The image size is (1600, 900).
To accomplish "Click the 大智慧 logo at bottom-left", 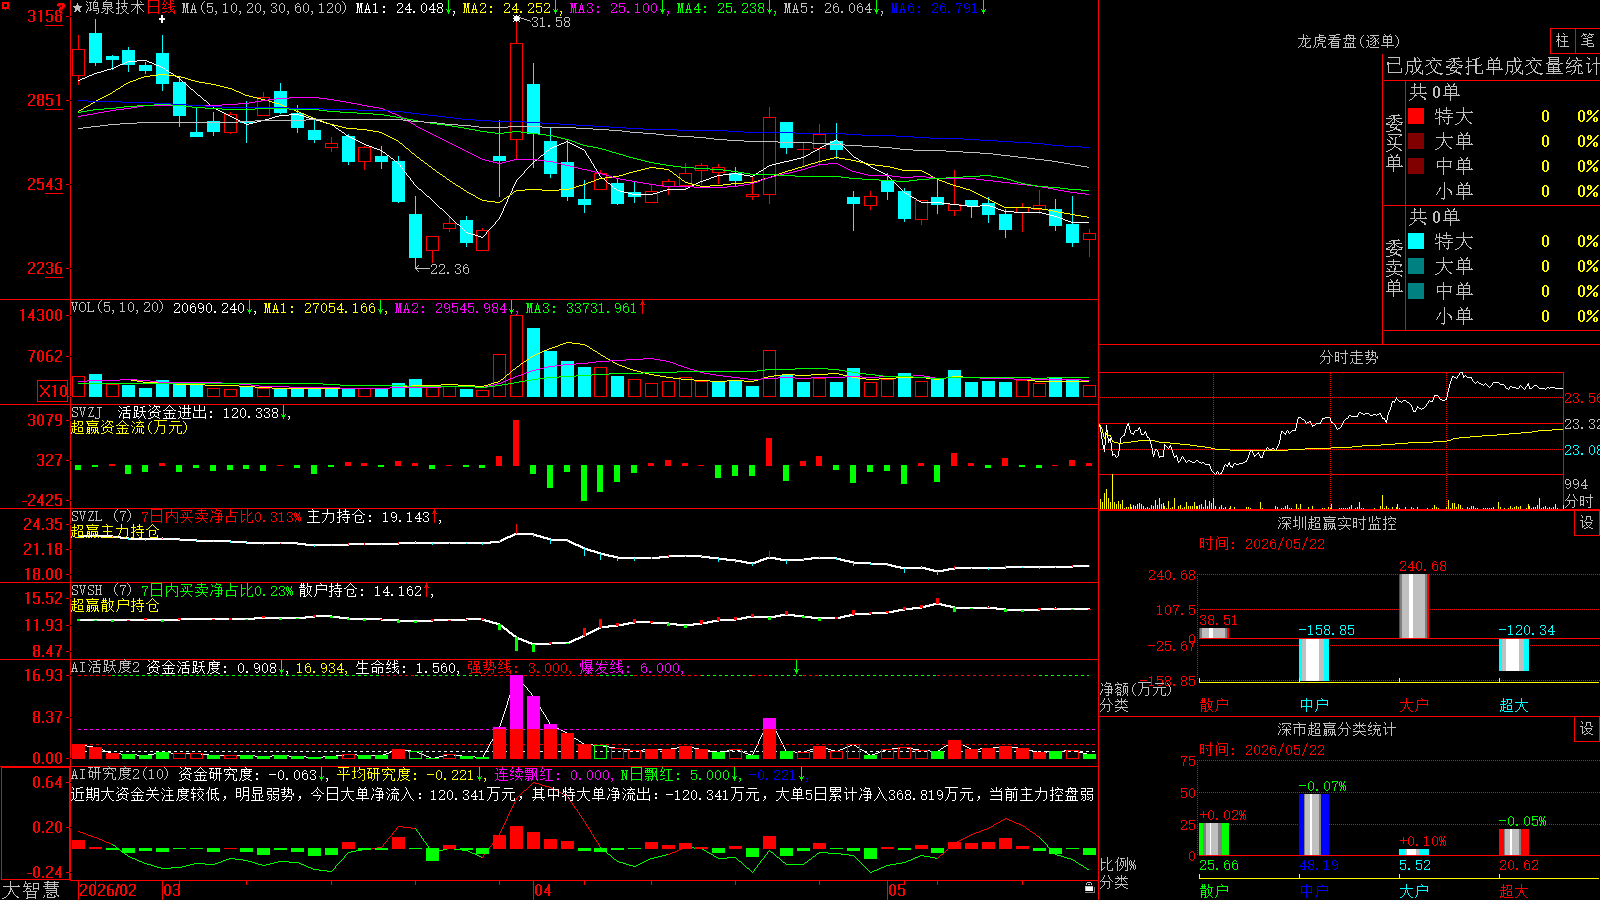I will (x=31, y=890).
